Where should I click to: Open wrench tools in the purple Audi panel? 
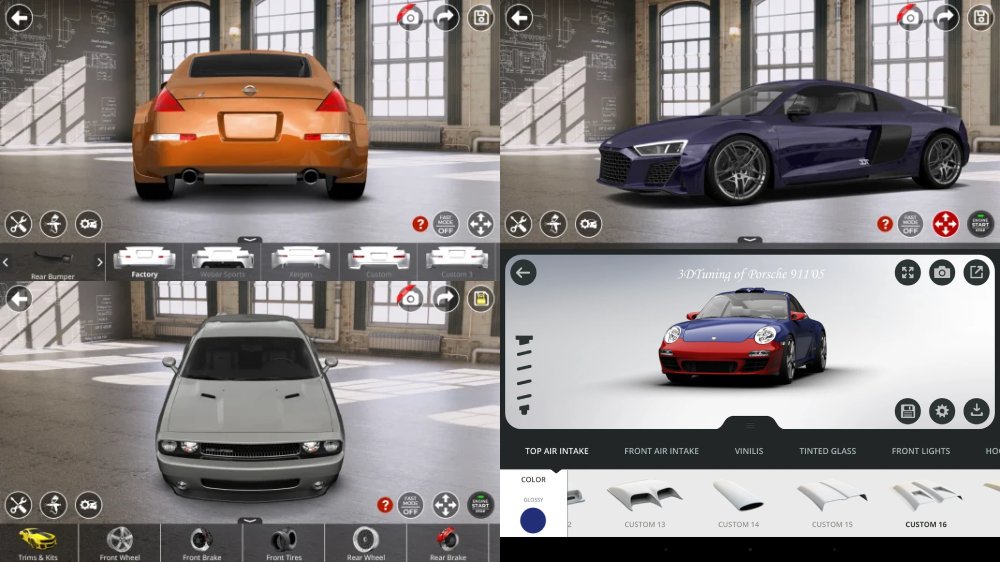[518, 225]
